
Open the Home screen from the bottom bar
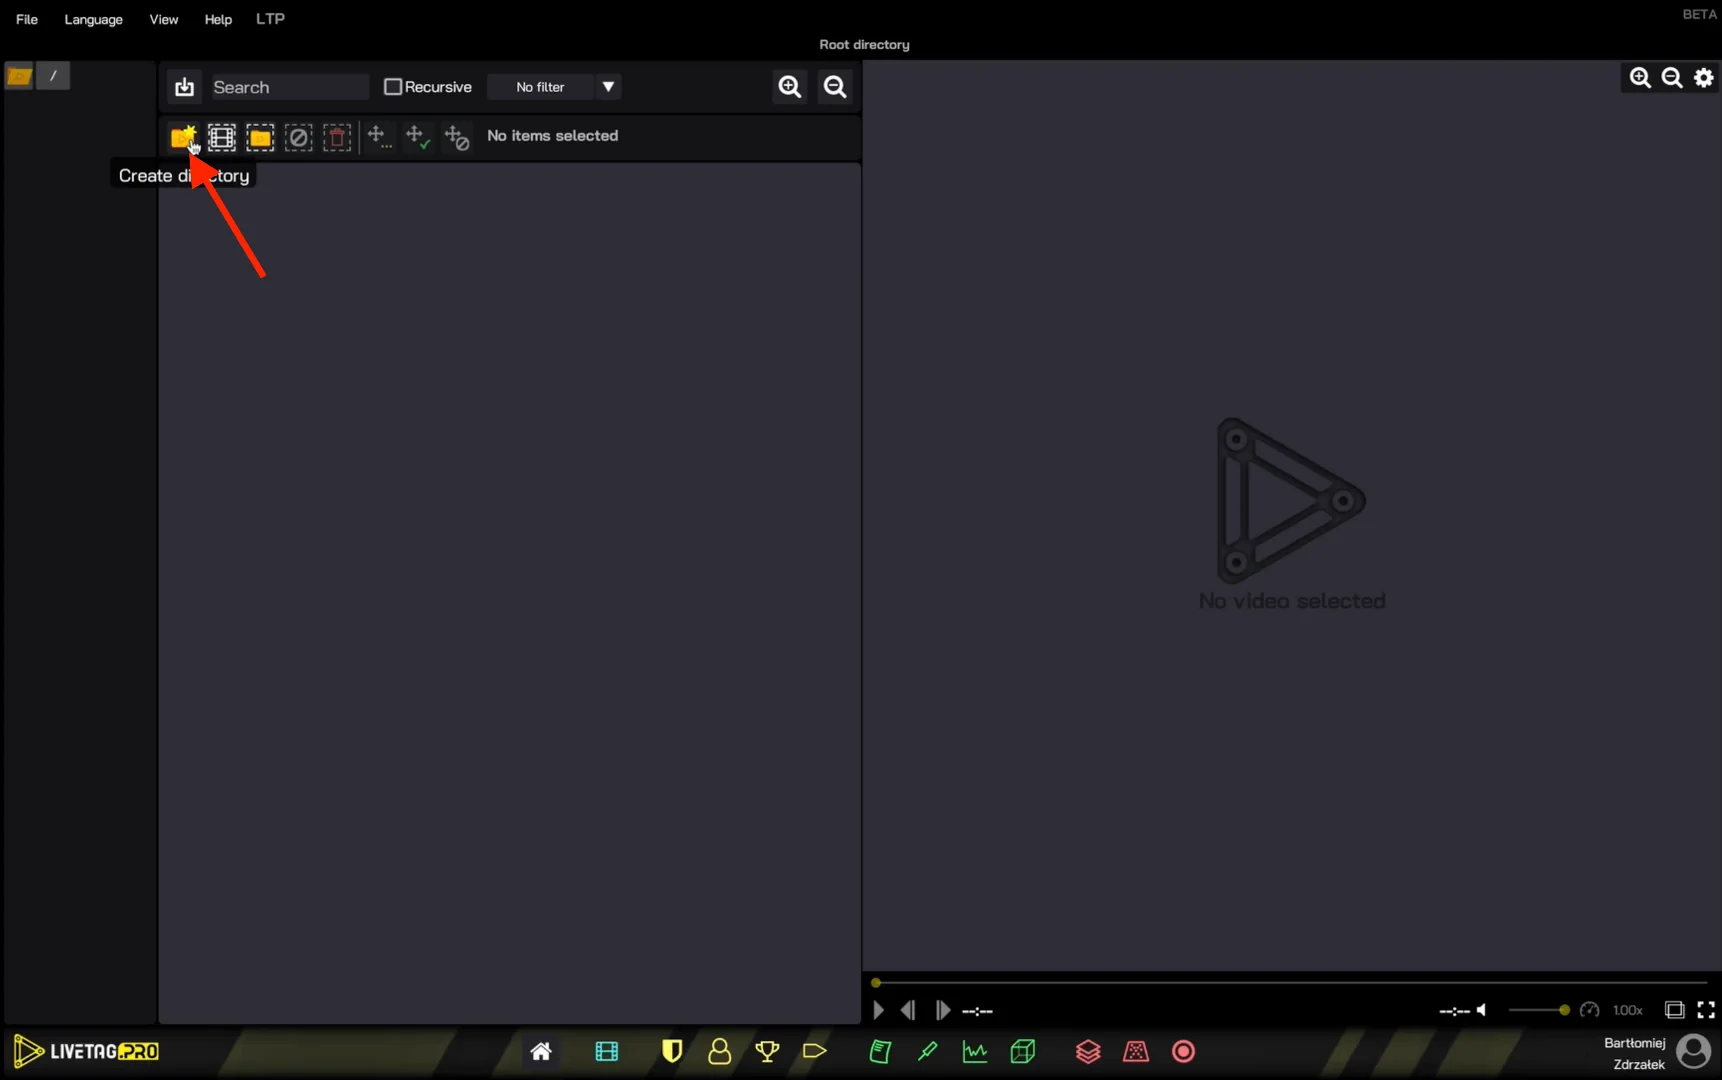click(x=541, y=1051)
